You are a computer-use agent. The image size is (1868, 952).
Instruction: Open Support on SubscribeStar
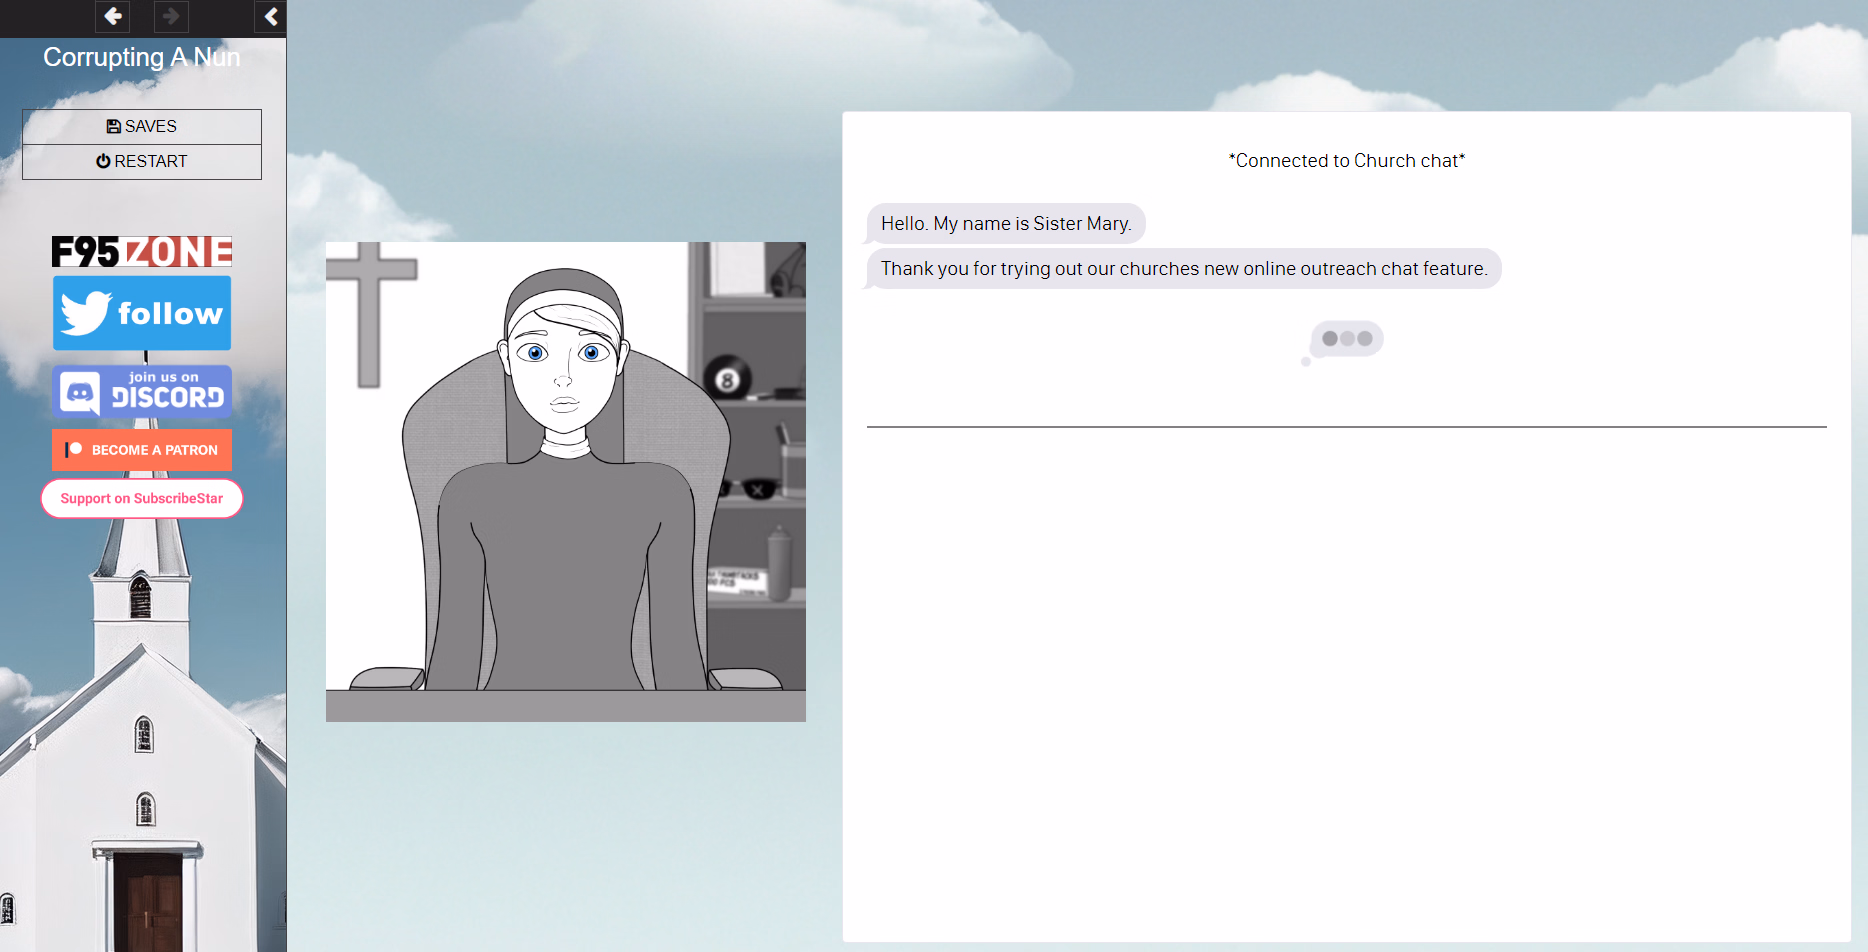141,498
